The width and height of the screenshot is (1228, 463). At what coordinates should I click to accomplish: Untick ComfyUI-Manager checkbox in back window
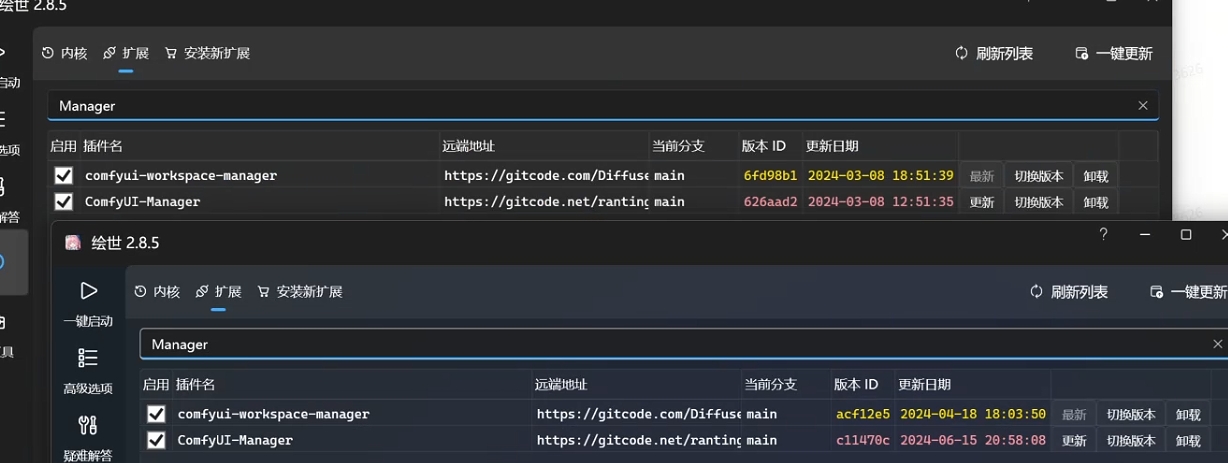click(x=64, y=202)
